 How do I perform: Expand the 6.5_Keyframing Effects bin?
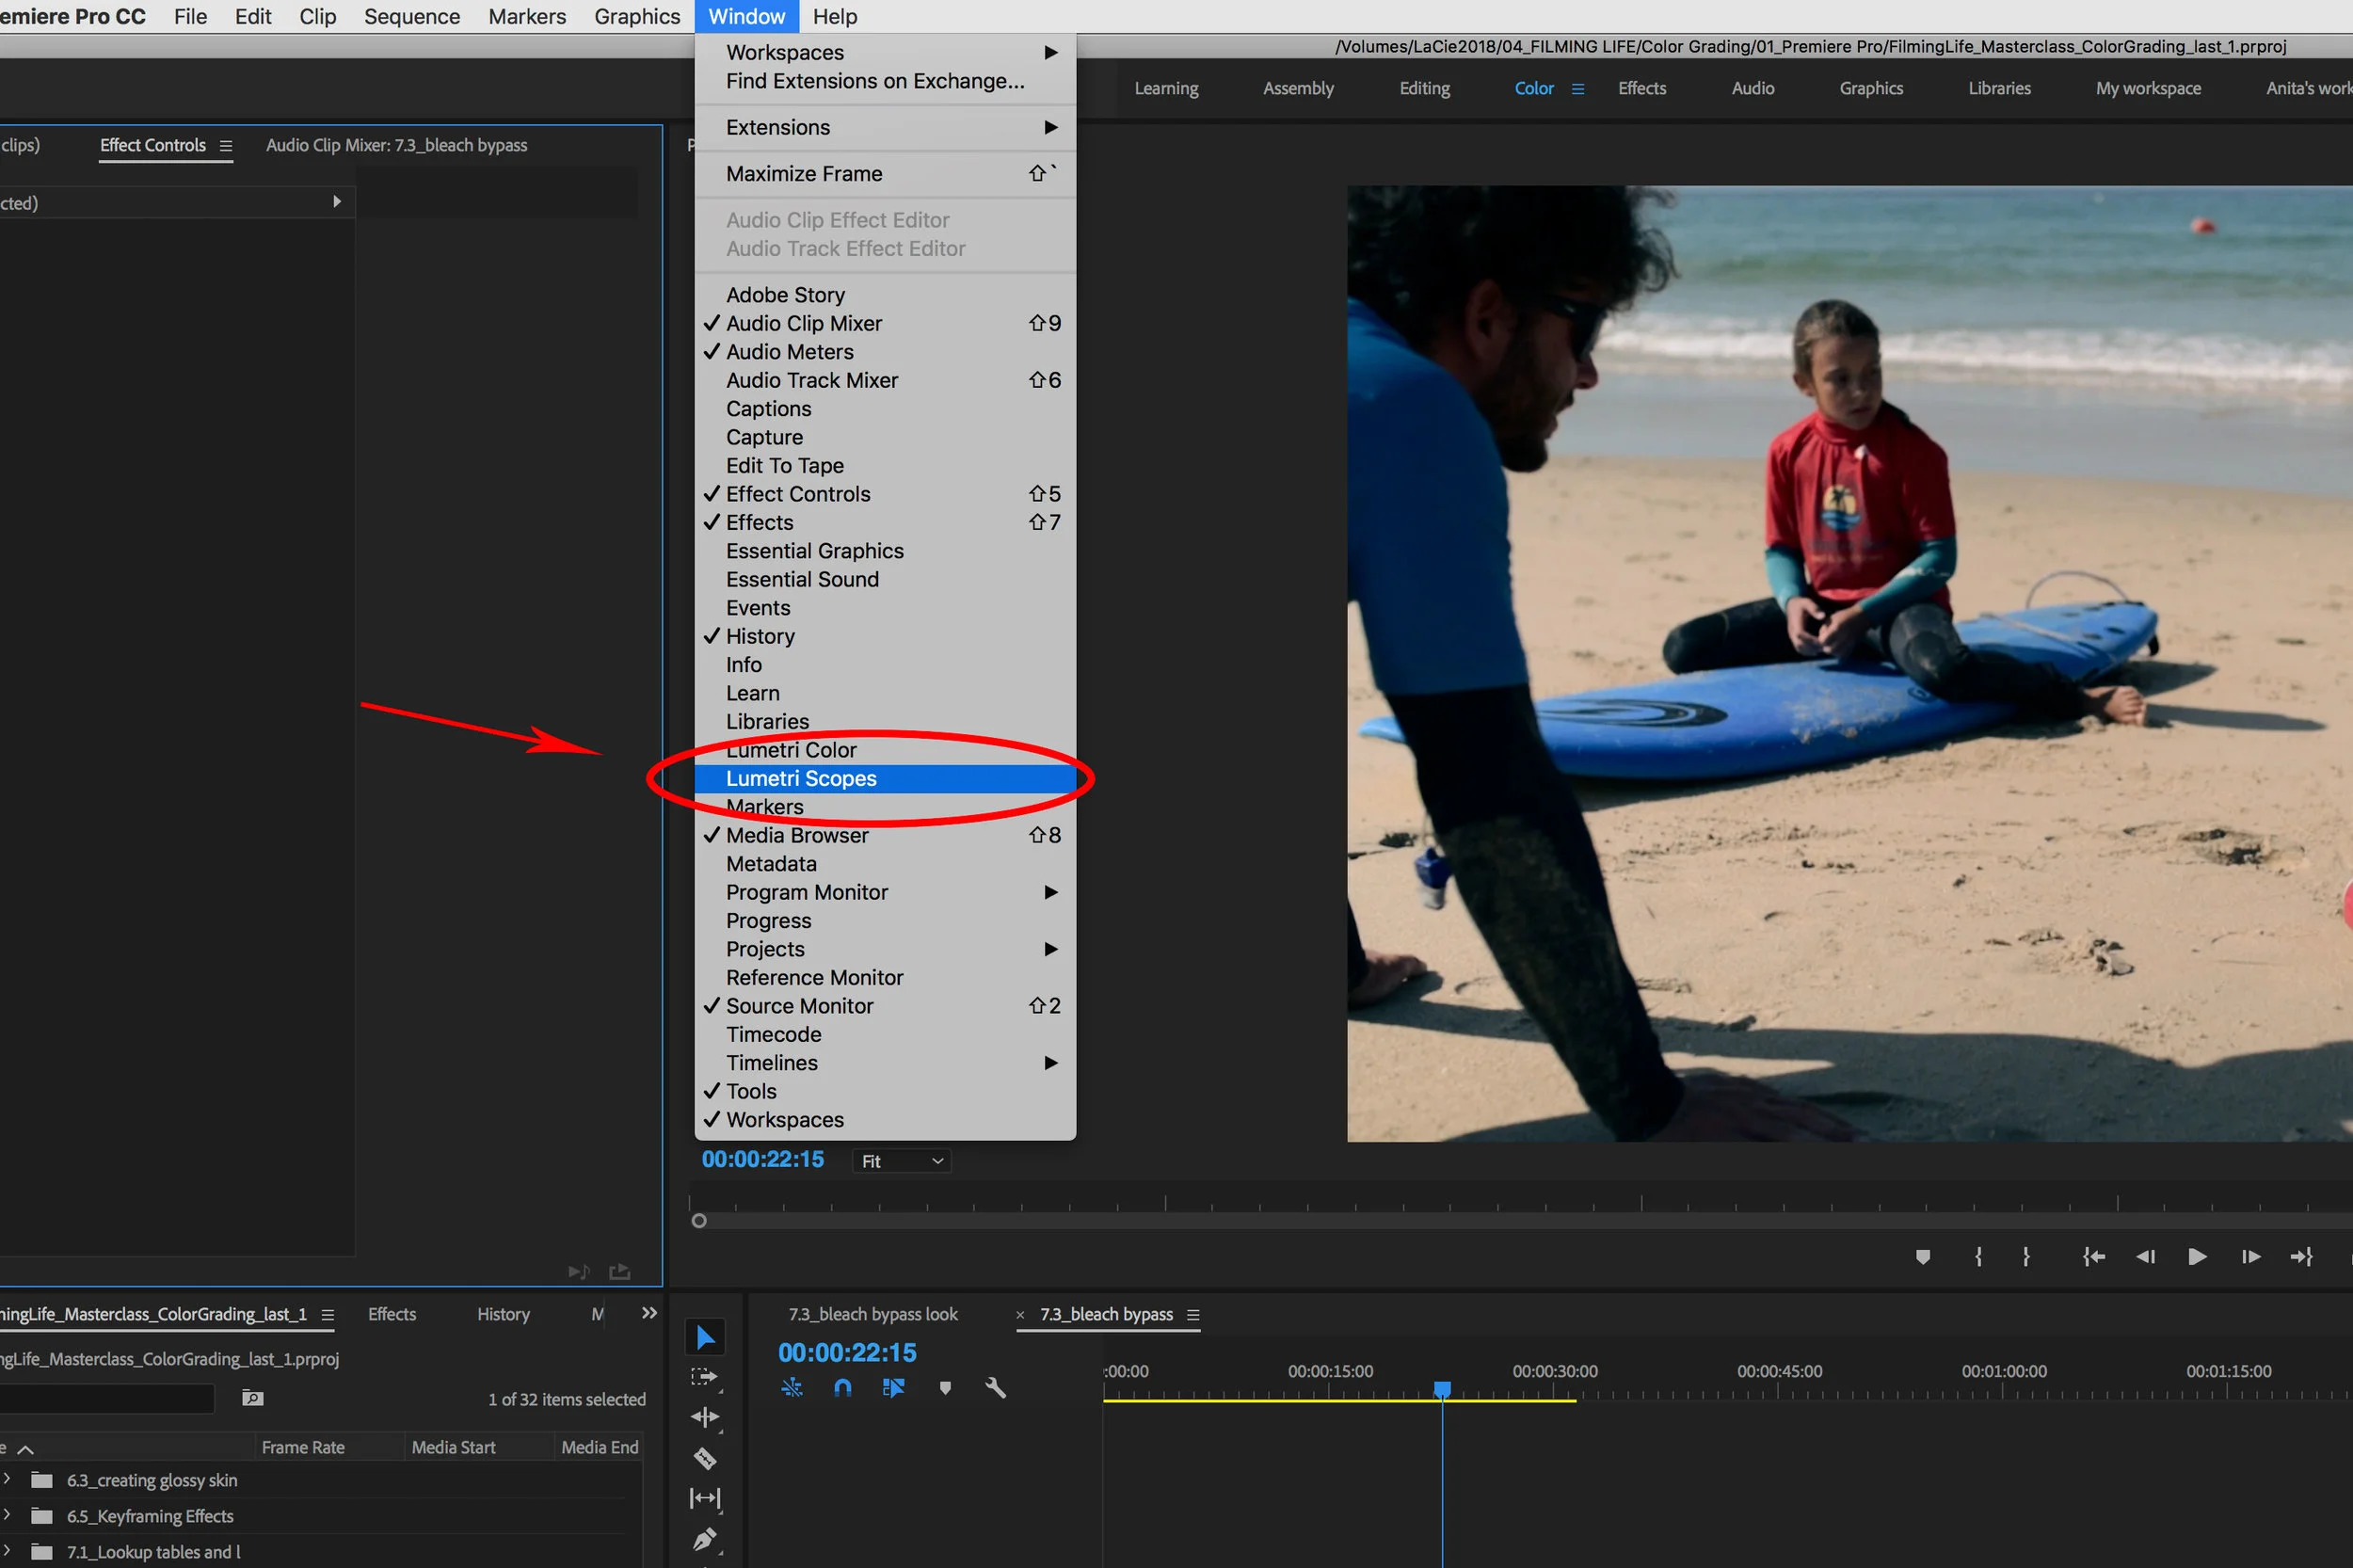click(7, 1515)
